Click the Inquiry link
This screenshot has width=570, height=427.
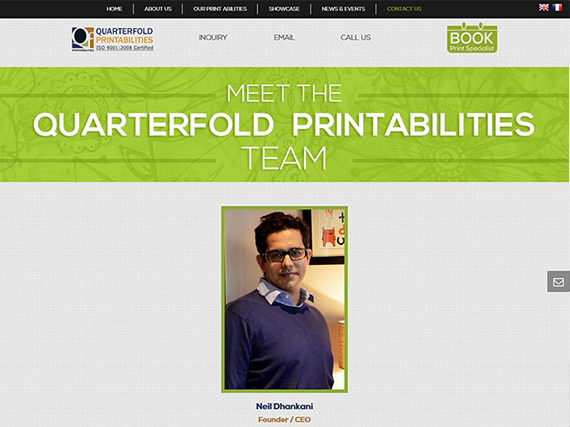pyautogui.click(x=213, y=37)
